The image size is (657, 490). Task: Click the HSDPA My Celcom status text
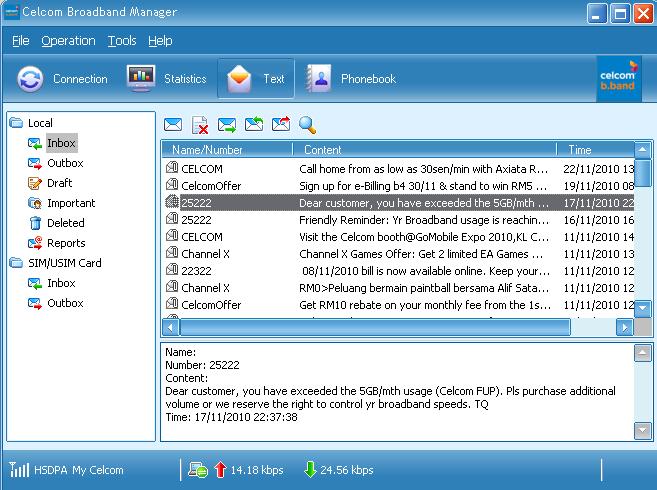pyautogui.click(x=79, y=470)
